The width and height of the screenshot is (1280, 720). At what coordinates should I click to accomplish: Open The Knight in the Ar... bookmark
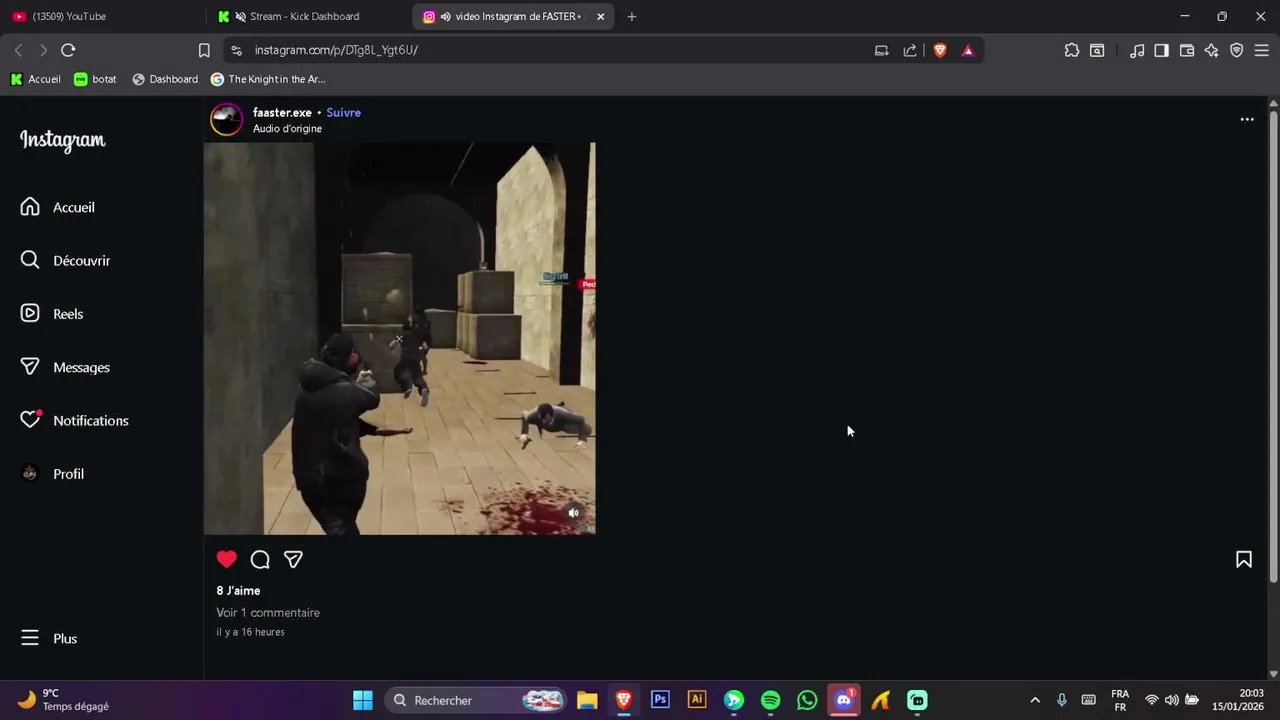(x=268, y=79)
